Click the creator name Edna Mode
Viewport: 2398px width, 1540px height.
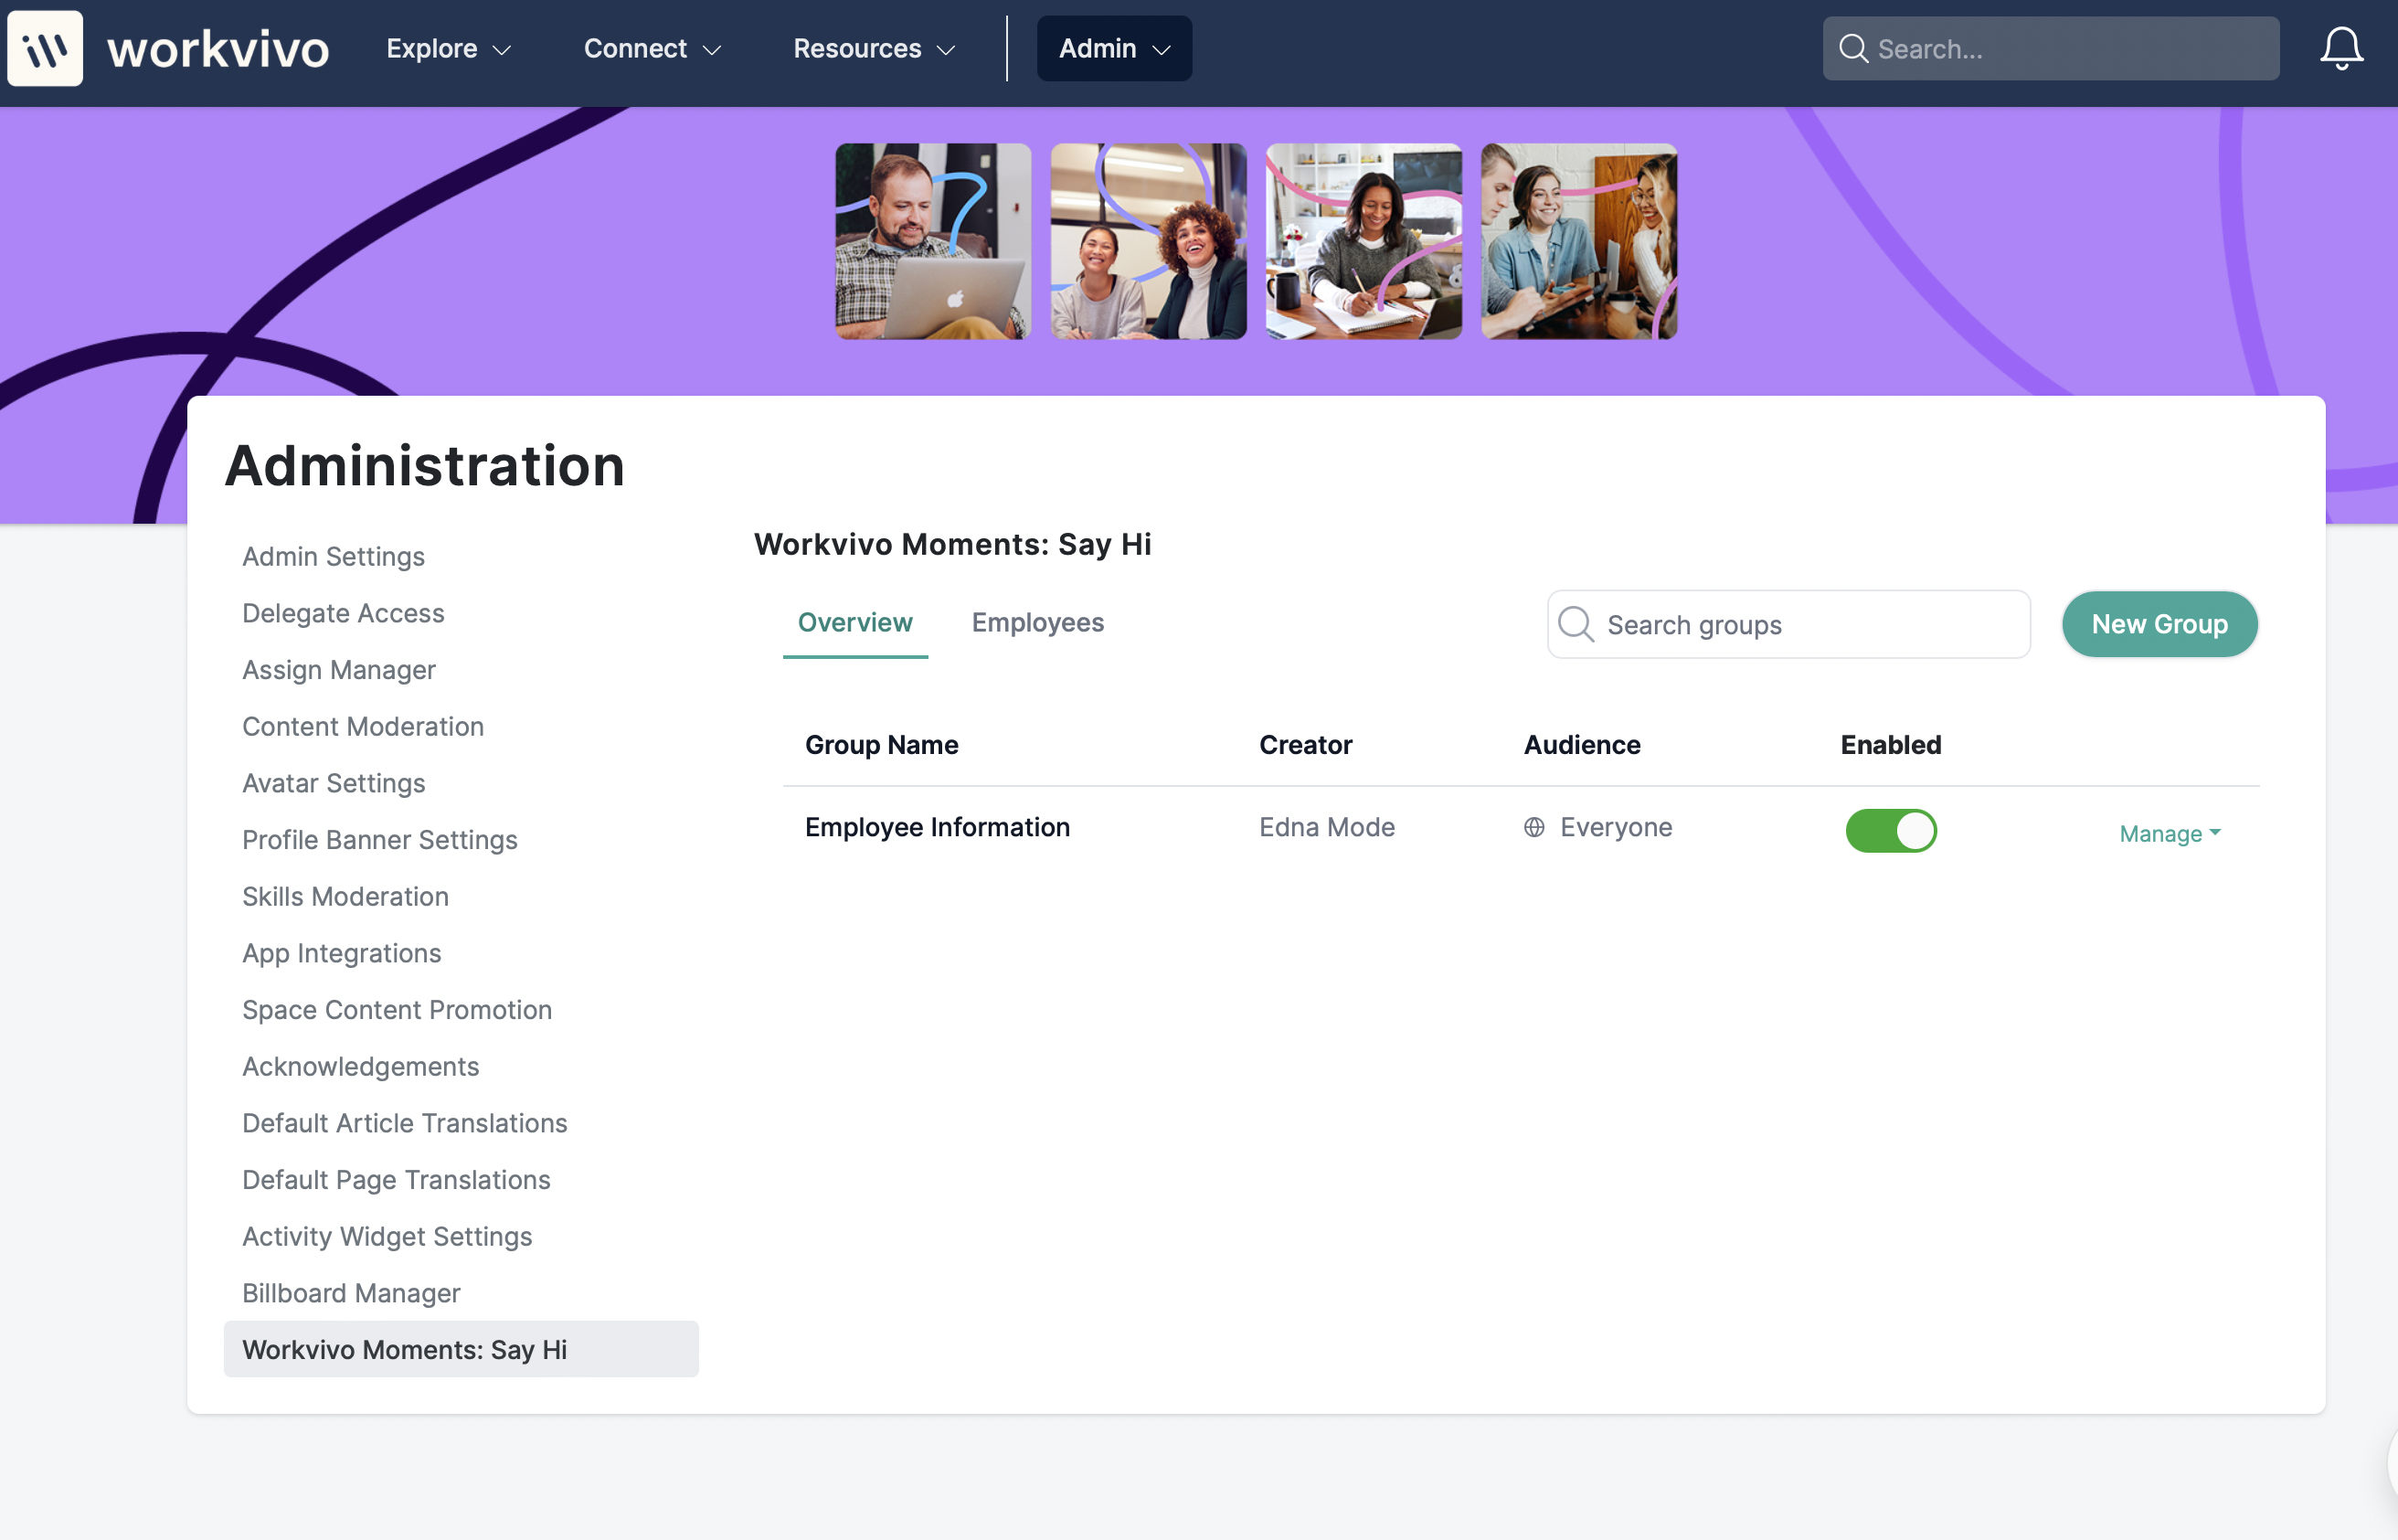pyautogui.click(x=1327, y=827)
